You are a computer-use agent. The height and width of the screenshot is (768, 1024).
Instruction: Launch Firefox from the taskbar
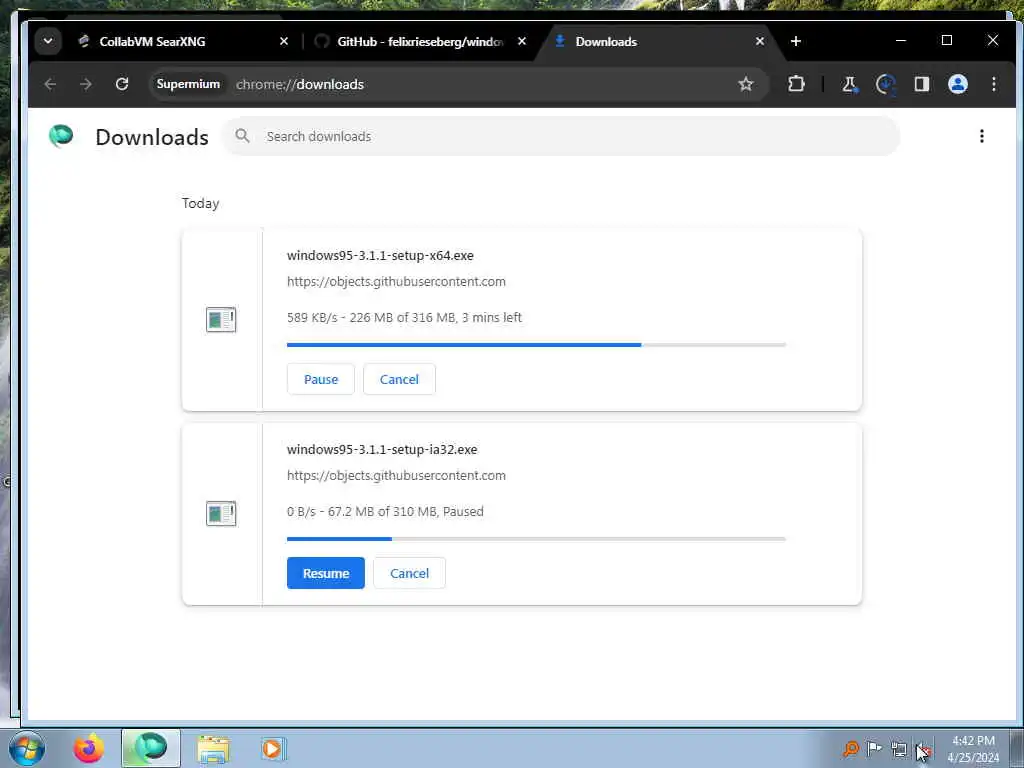pyautogui.click(x=88, y=748)
